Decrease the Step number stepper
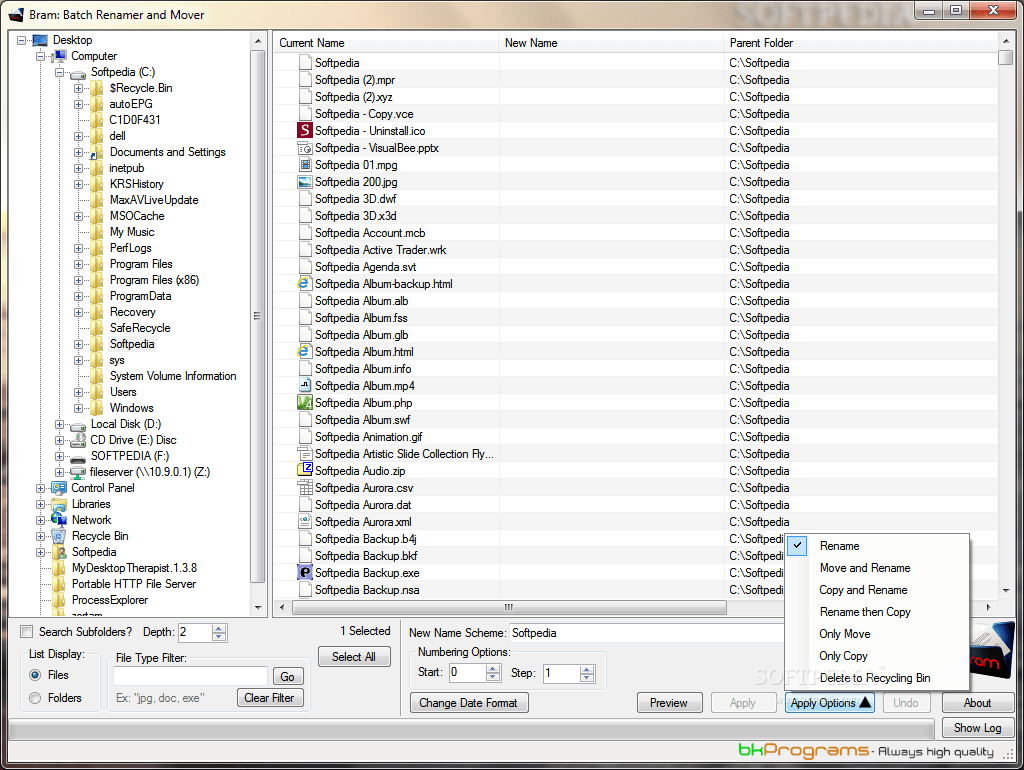Screen dimensions: 1024x770 point(587,677)
